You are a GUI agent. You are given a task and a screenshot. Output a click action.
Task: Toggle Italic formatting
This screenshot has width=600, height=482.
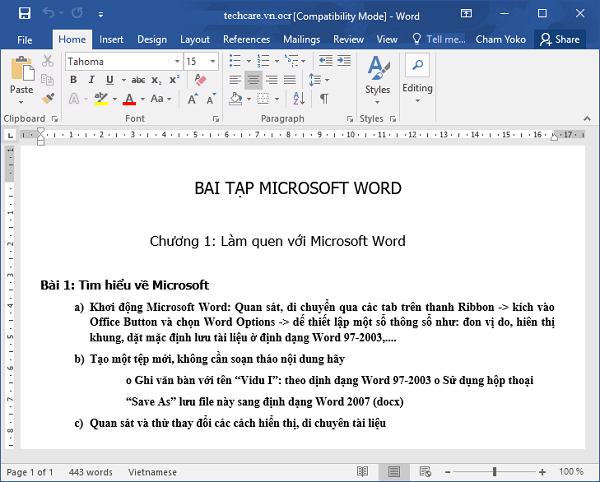point(93,80)
